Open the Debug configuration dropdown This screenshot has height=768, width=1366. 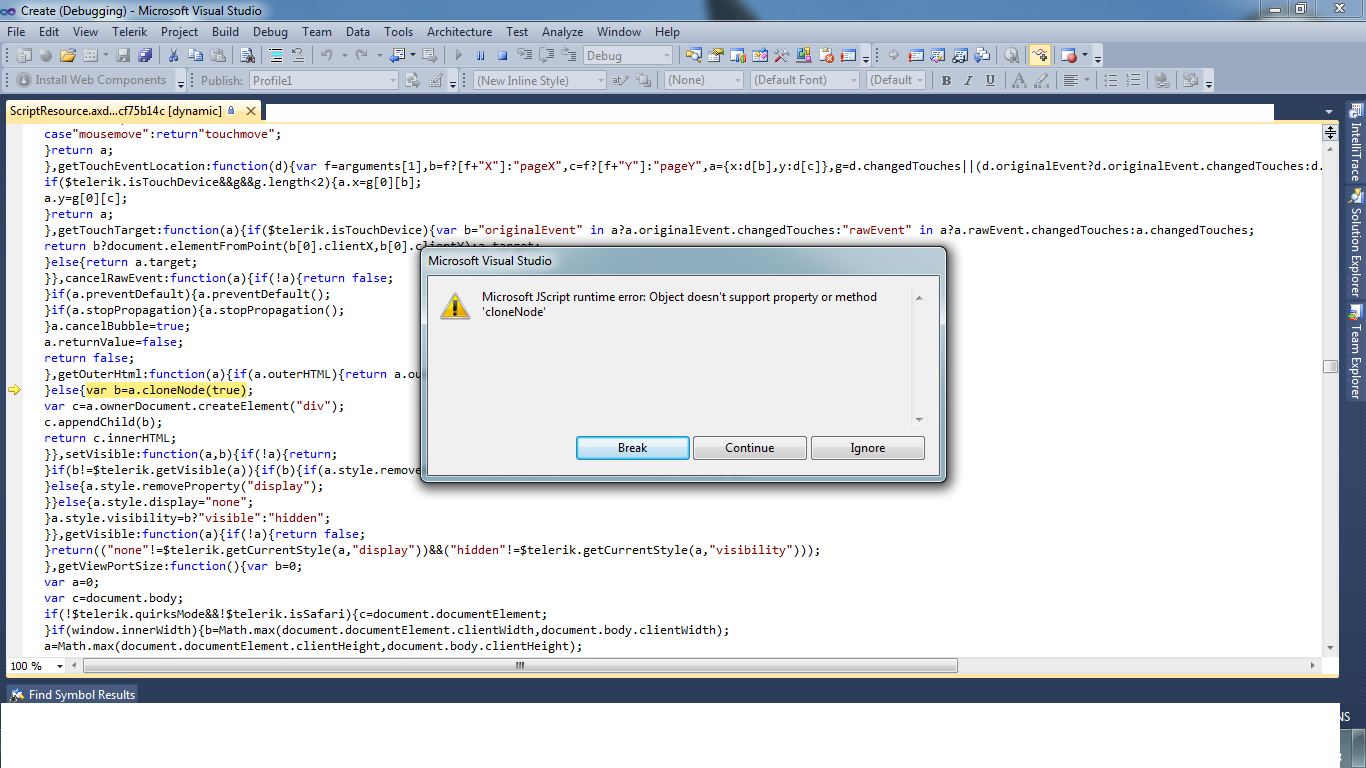point(628,56)
